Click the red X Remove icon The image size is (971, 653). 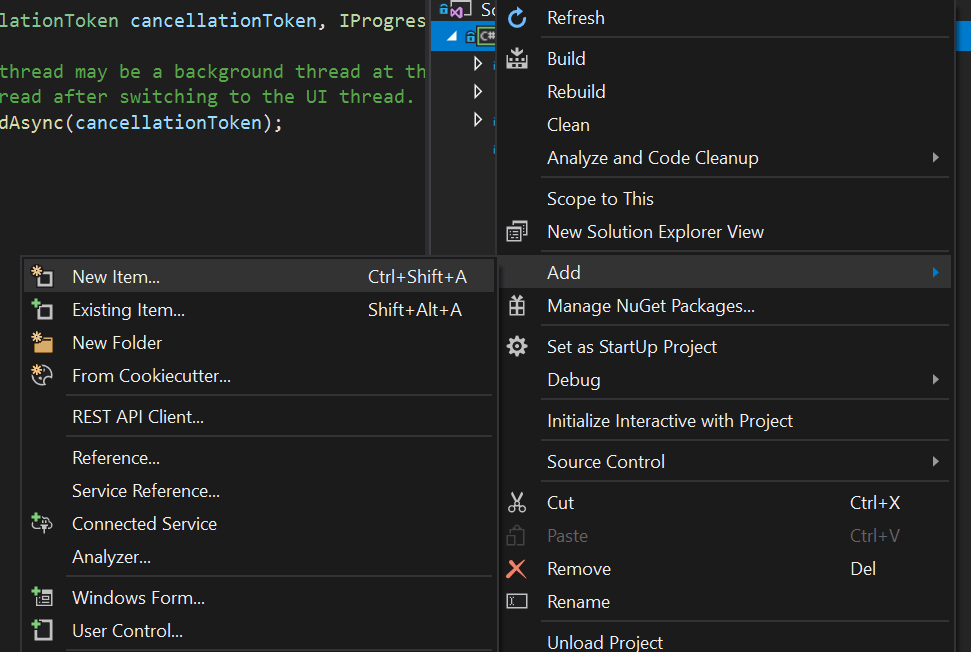point(517,568)
